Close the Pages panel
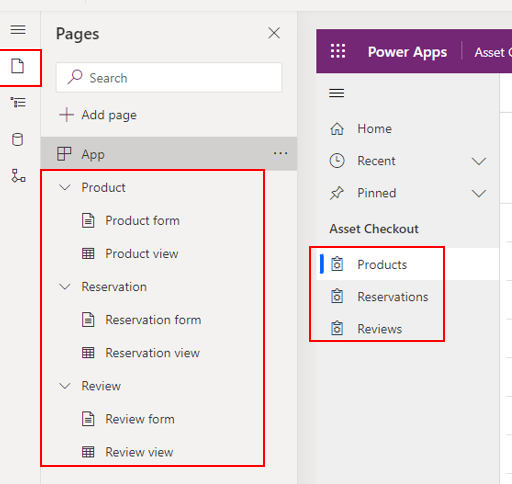 pyautogui.click(x=274, y=33)
